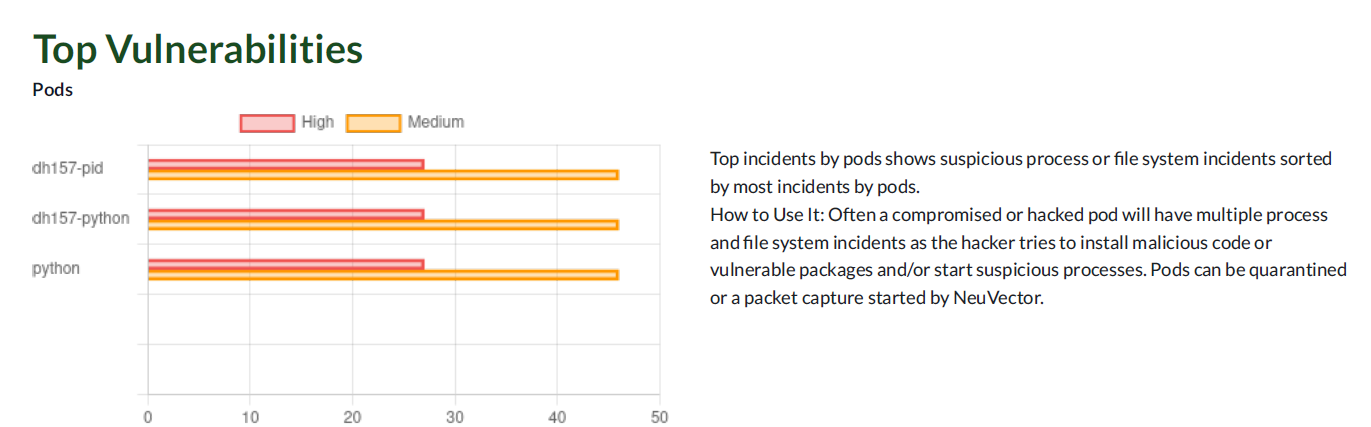Click the dh157-pid Medium severity bar

(x=383, y=175)
